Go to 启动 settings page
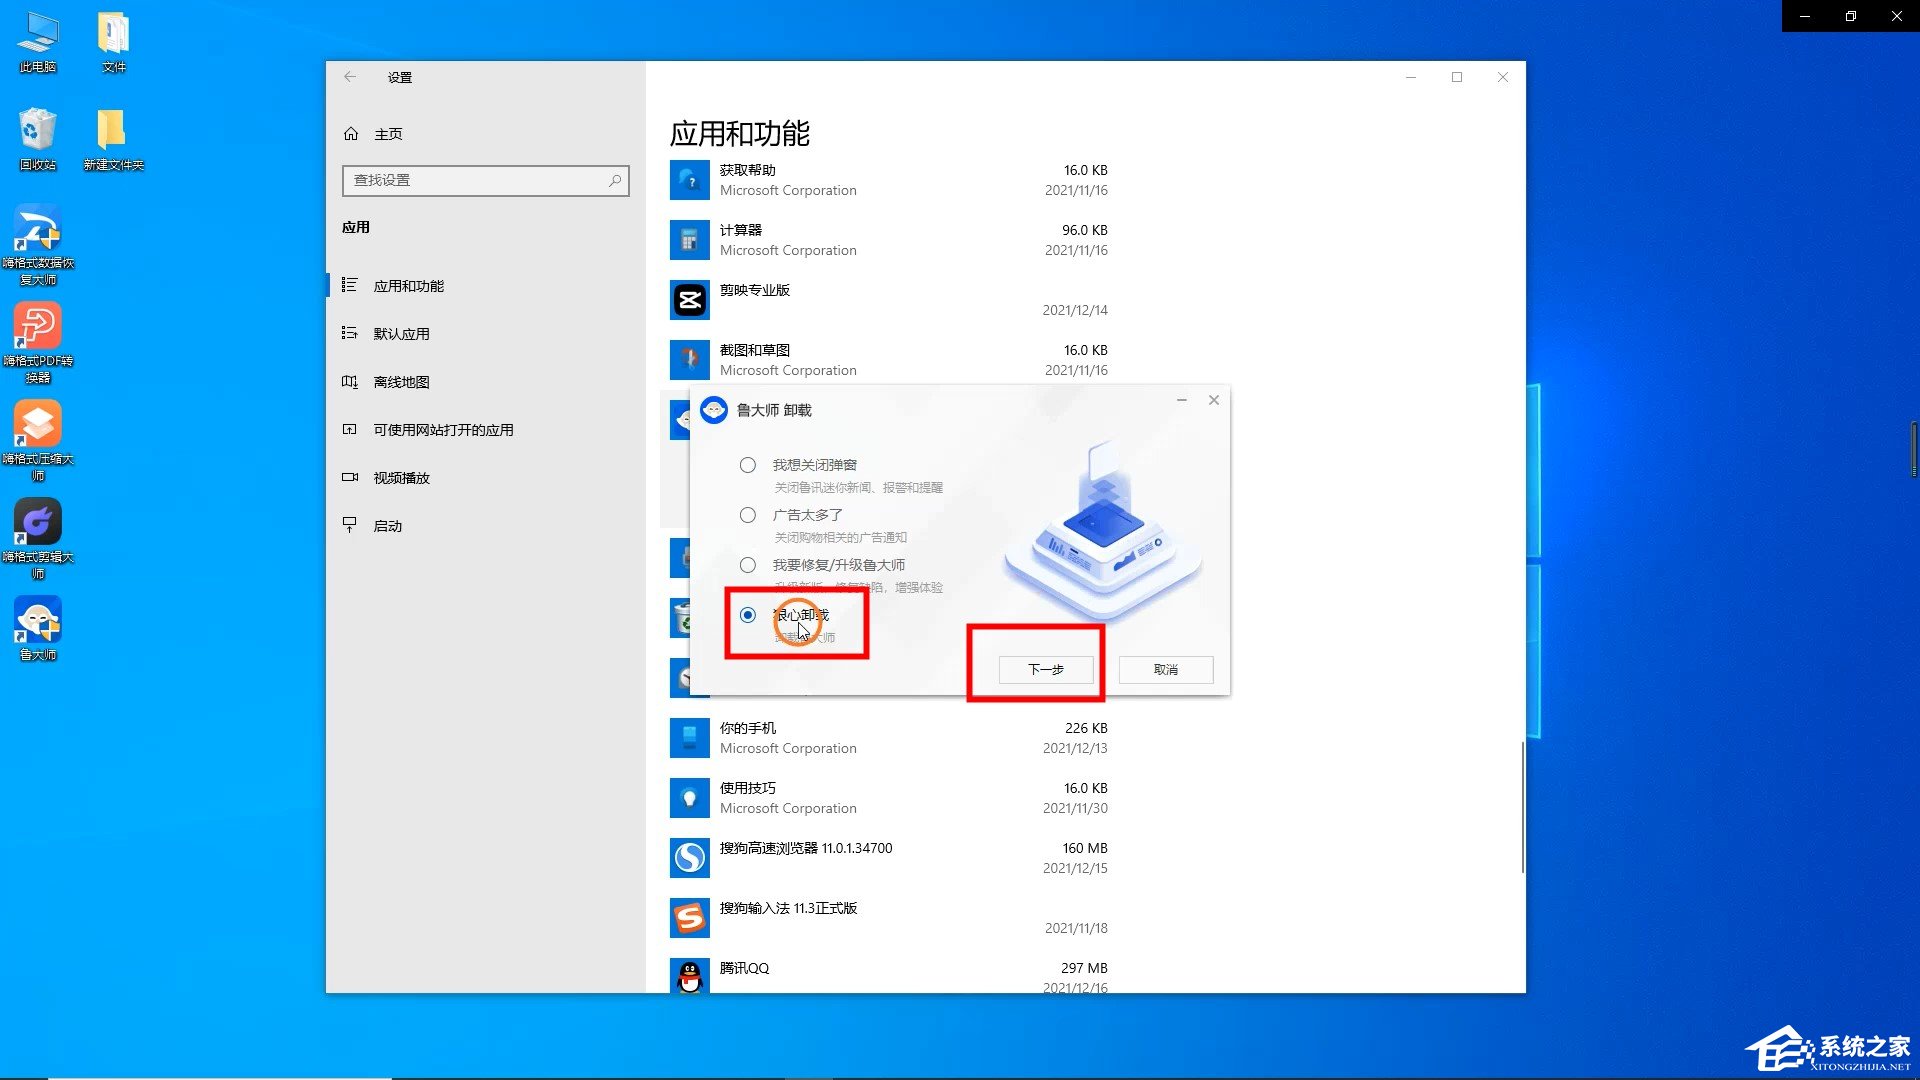 click(x=388, y=526)
